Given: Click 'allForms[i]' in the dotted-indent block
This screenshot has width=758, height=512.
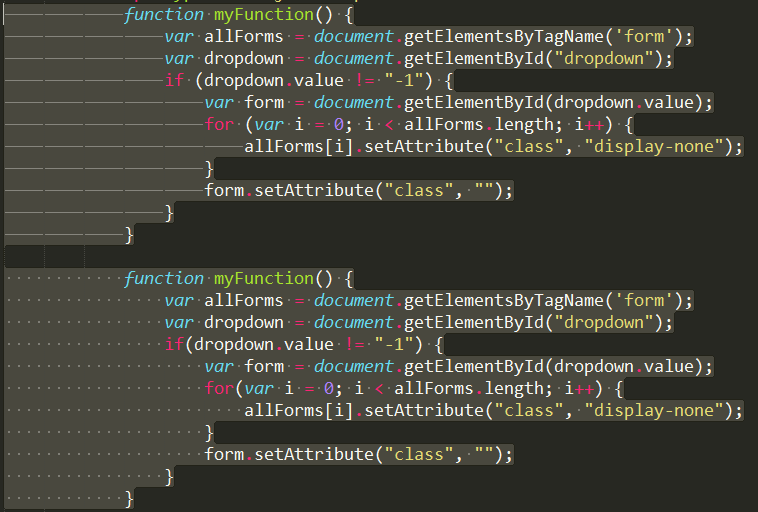Looking at the screenshot, I should click(x=299, y=410).
